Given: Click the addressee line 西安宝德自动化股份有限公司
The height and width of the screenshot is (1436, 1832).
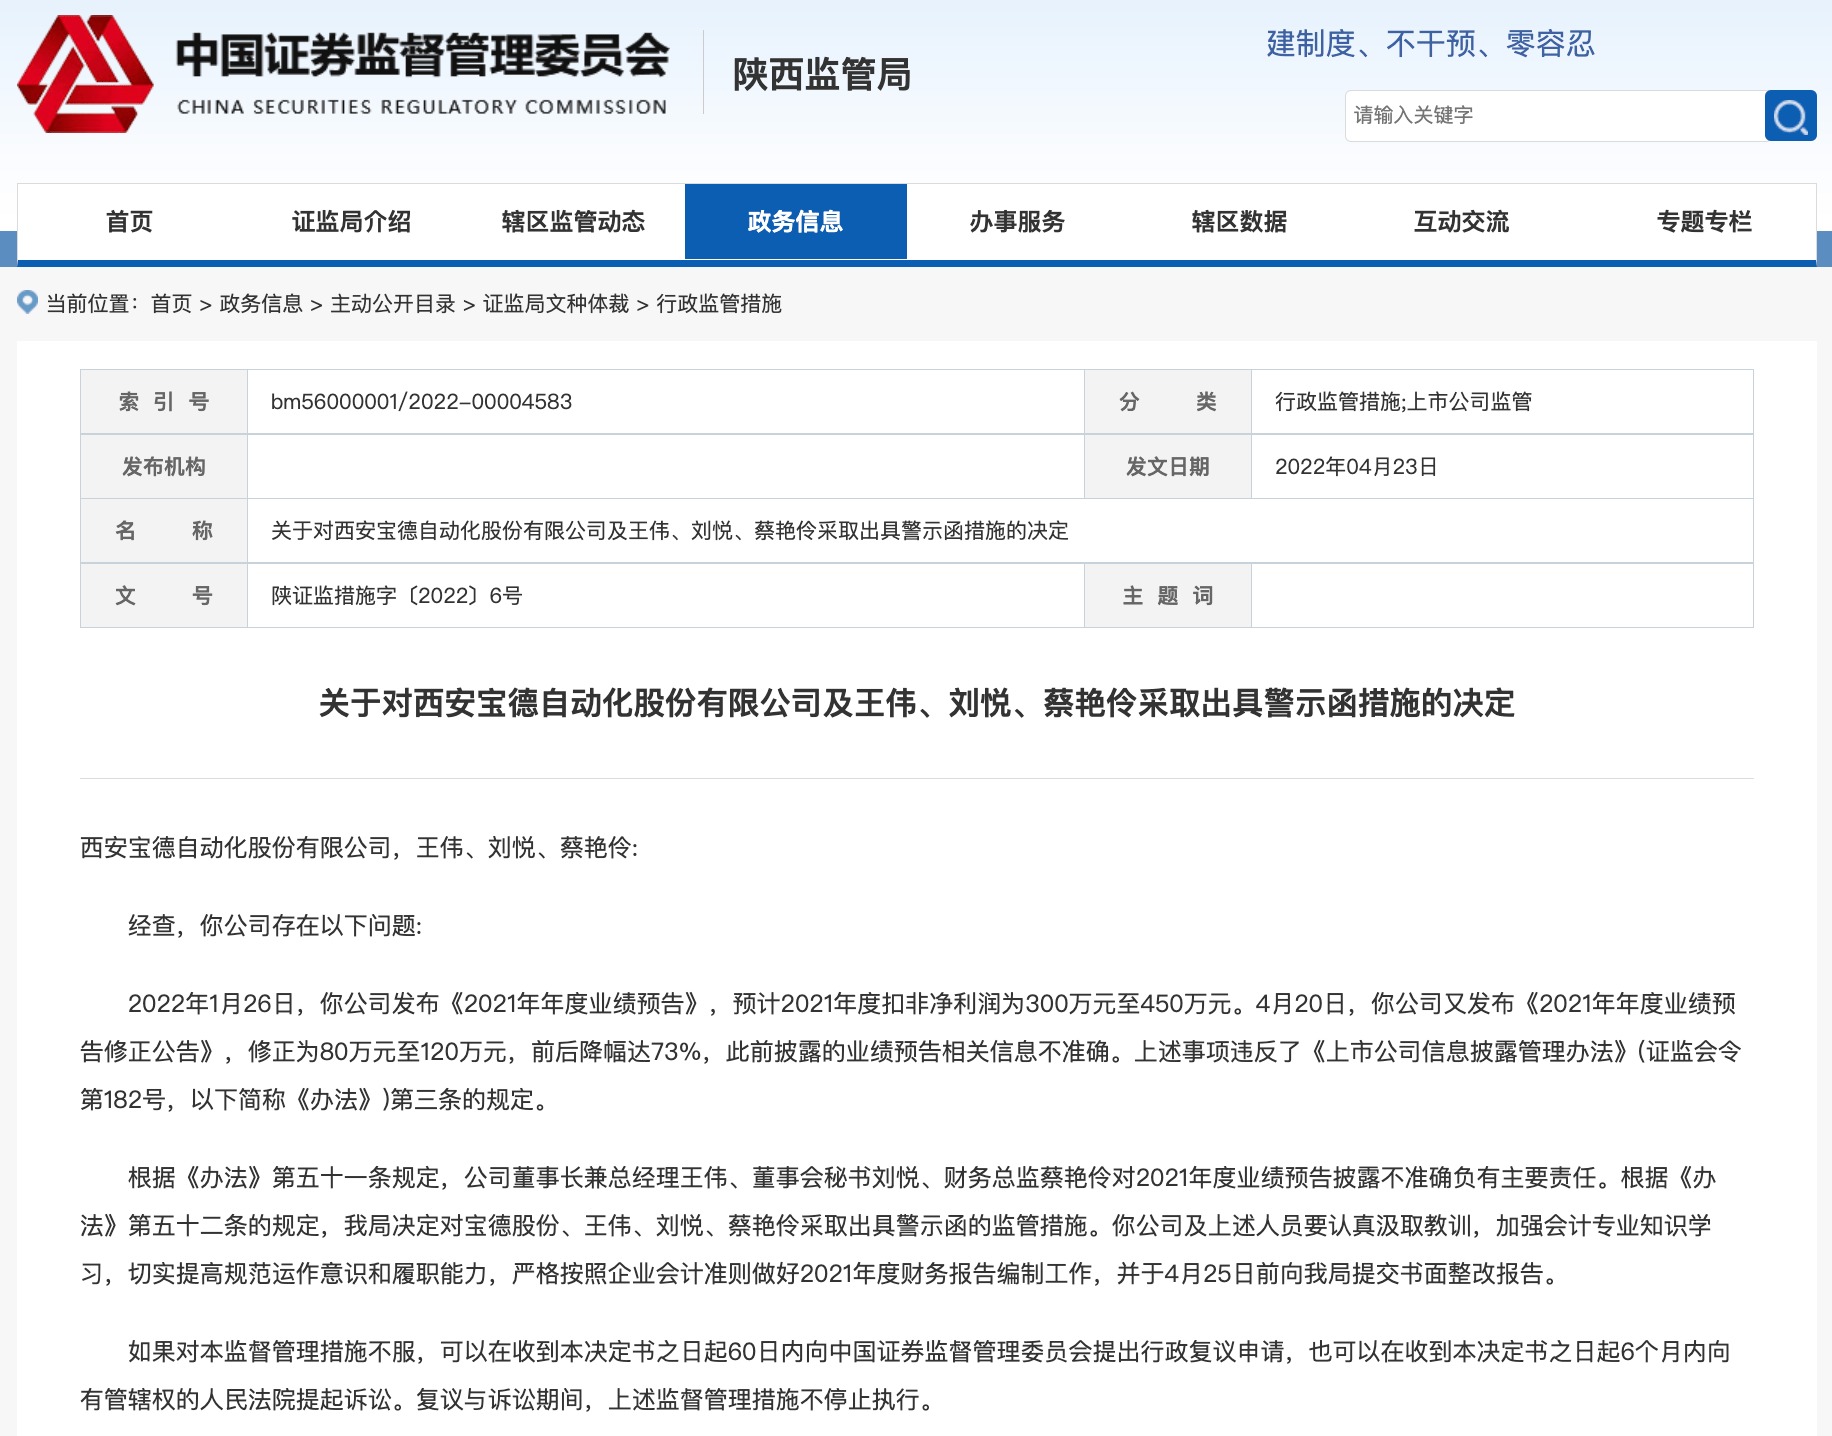Looking at the screenshot, I should (359, 848).
